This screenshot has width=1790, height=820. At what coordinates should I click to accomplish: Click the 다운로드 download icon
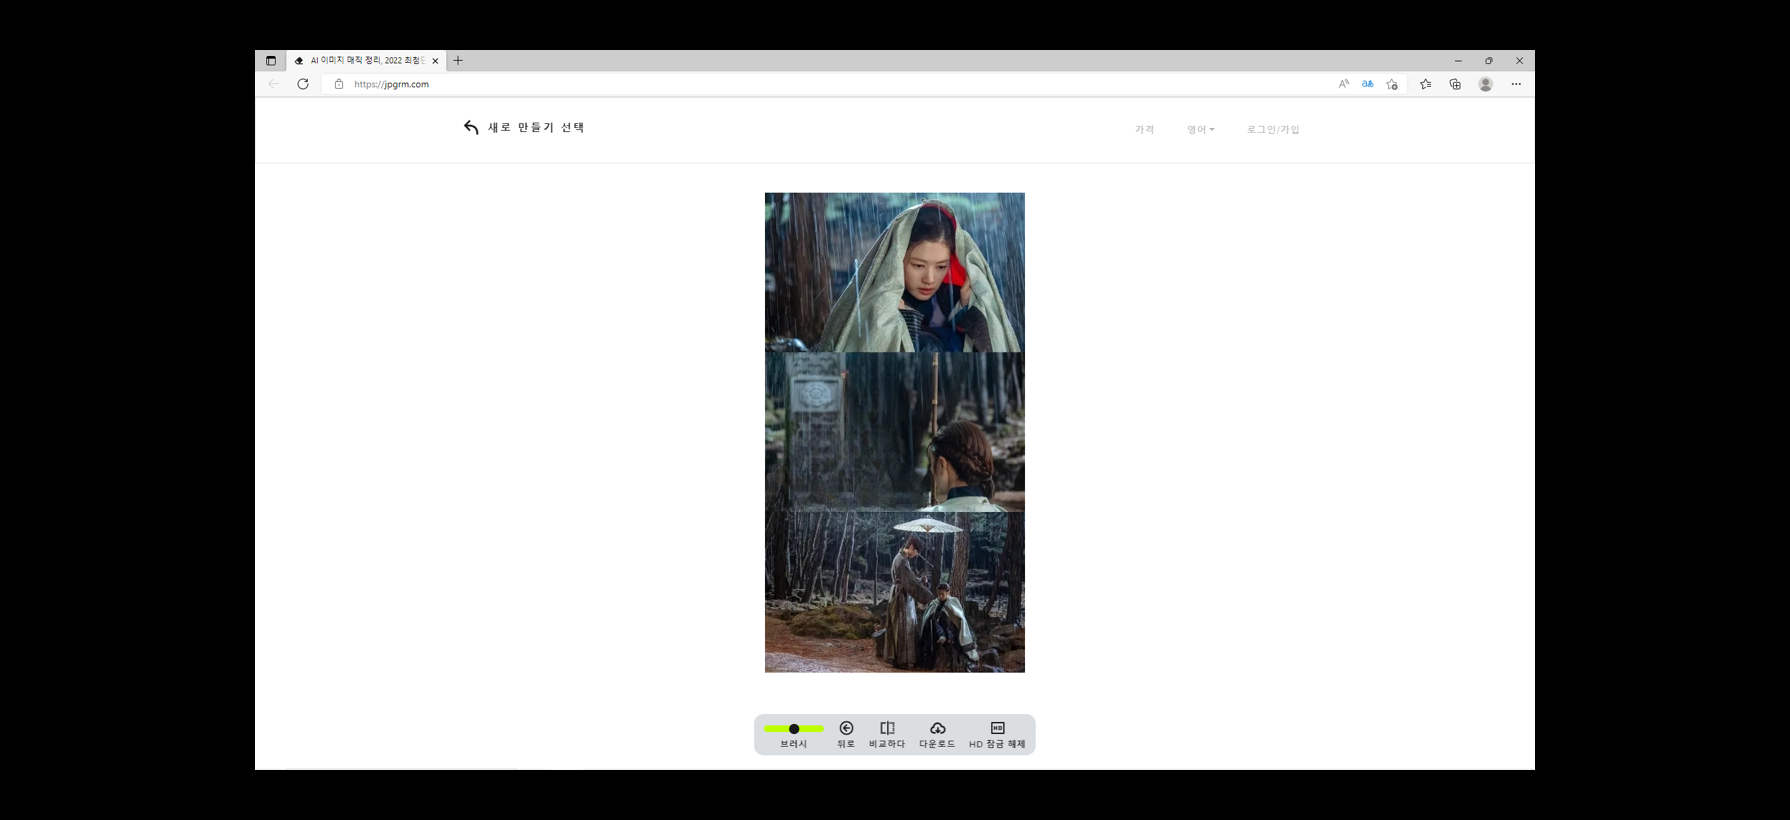[x=937, y=728]
